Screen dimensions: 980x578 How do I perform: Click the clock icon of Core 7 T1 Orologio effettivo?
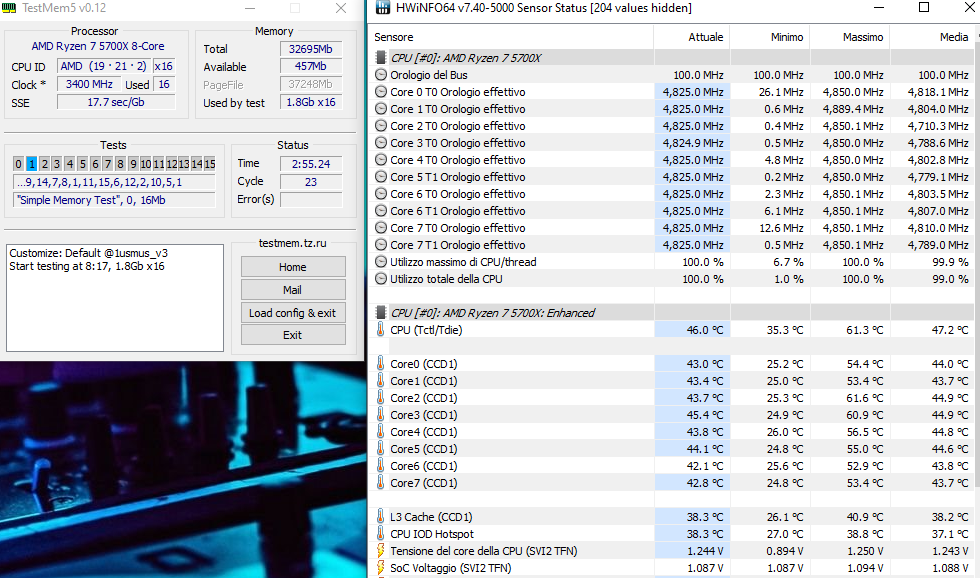[381, 244]
